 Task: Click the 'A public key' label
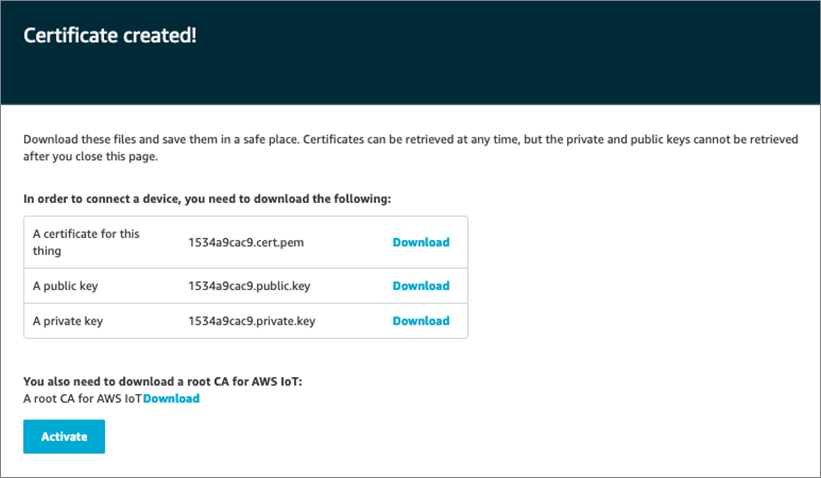pos(65,286)
